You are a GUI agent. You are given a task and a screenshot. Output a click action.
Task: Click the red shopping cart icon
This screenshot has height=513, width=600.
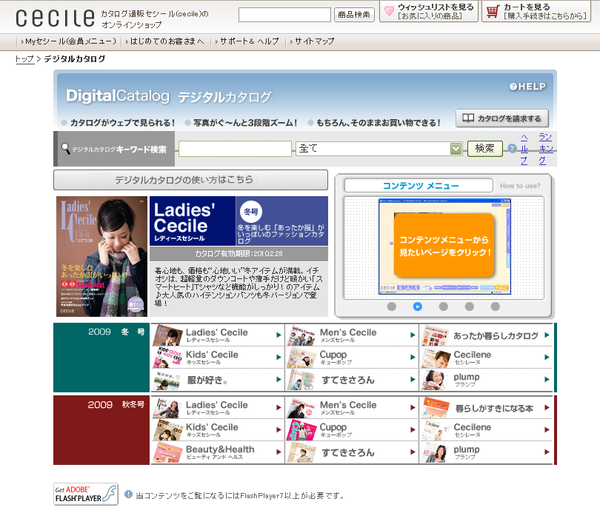[492, 11]
